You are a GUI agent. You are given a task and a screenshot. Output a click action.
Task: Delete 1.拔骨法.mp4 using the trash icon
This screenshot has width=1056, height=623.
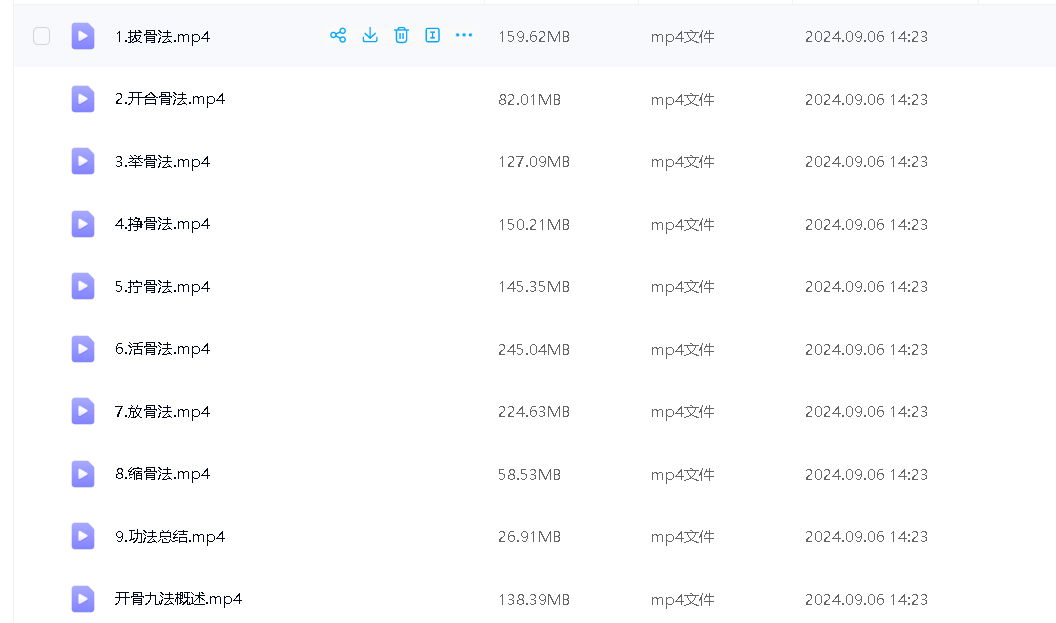tap(401, 36)
